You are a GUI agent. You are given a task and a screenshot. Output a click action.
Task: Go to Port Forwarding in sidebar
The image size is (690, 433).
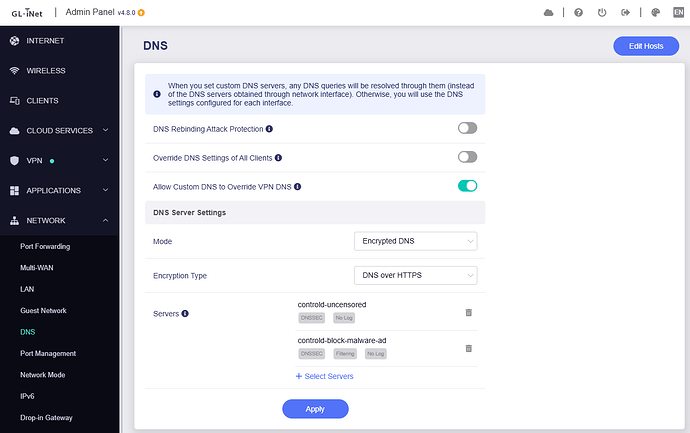(45, 246)
